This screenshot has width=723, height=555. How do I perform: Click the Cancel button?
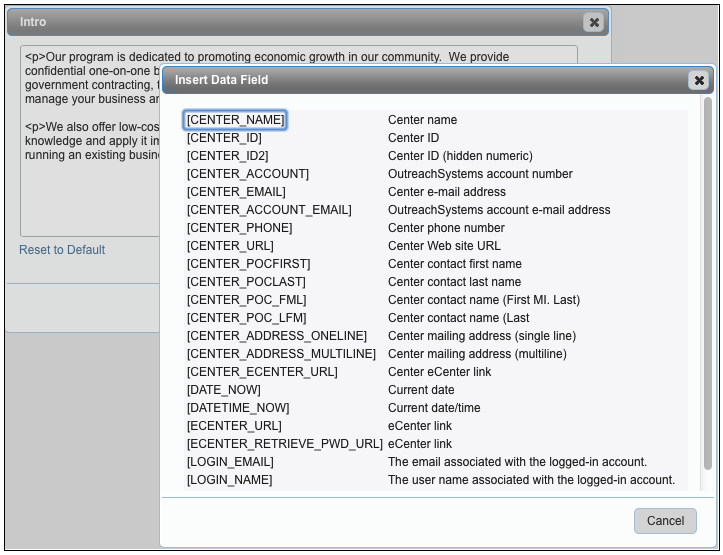pos(665,520)
